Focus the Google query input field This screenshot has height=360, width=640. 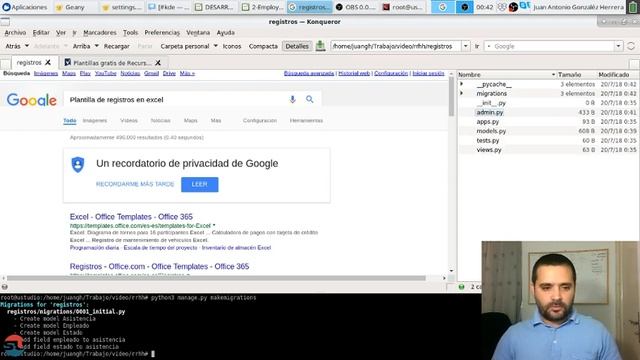click(177, 100)
